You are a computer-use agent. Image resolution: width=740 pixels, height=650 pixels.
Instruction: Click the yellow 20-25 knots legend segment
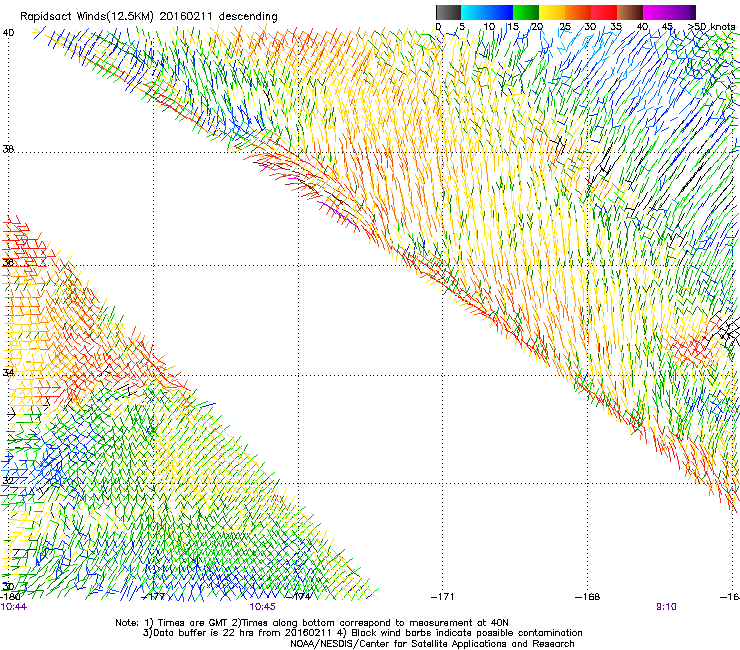(x=552, y=12)
